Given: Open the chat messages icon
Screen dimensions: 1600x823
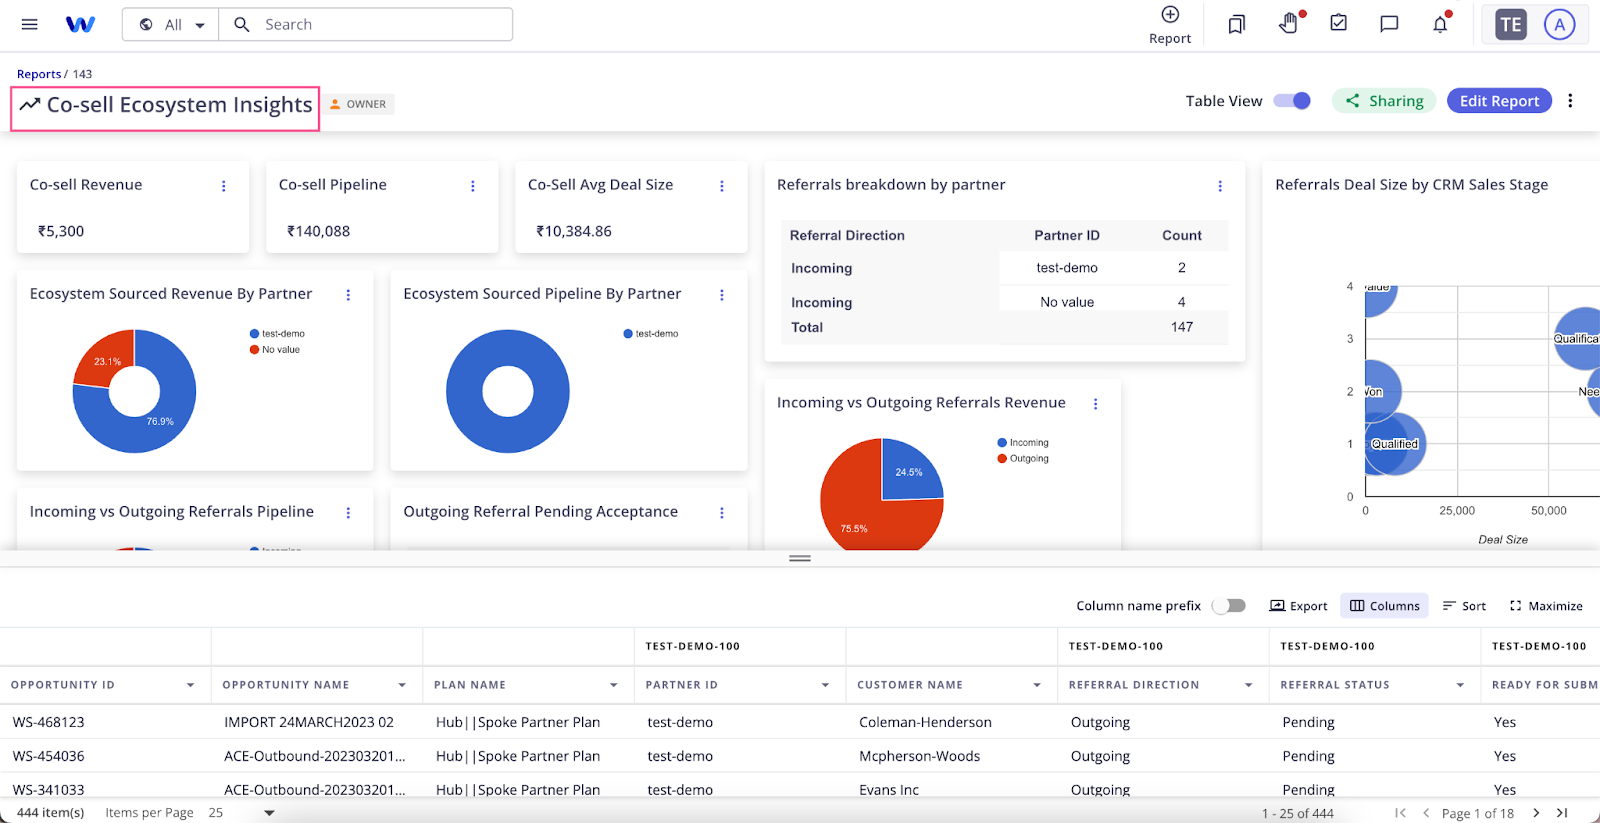Looking at the screenshot, I should click(x=1389, y=24).
